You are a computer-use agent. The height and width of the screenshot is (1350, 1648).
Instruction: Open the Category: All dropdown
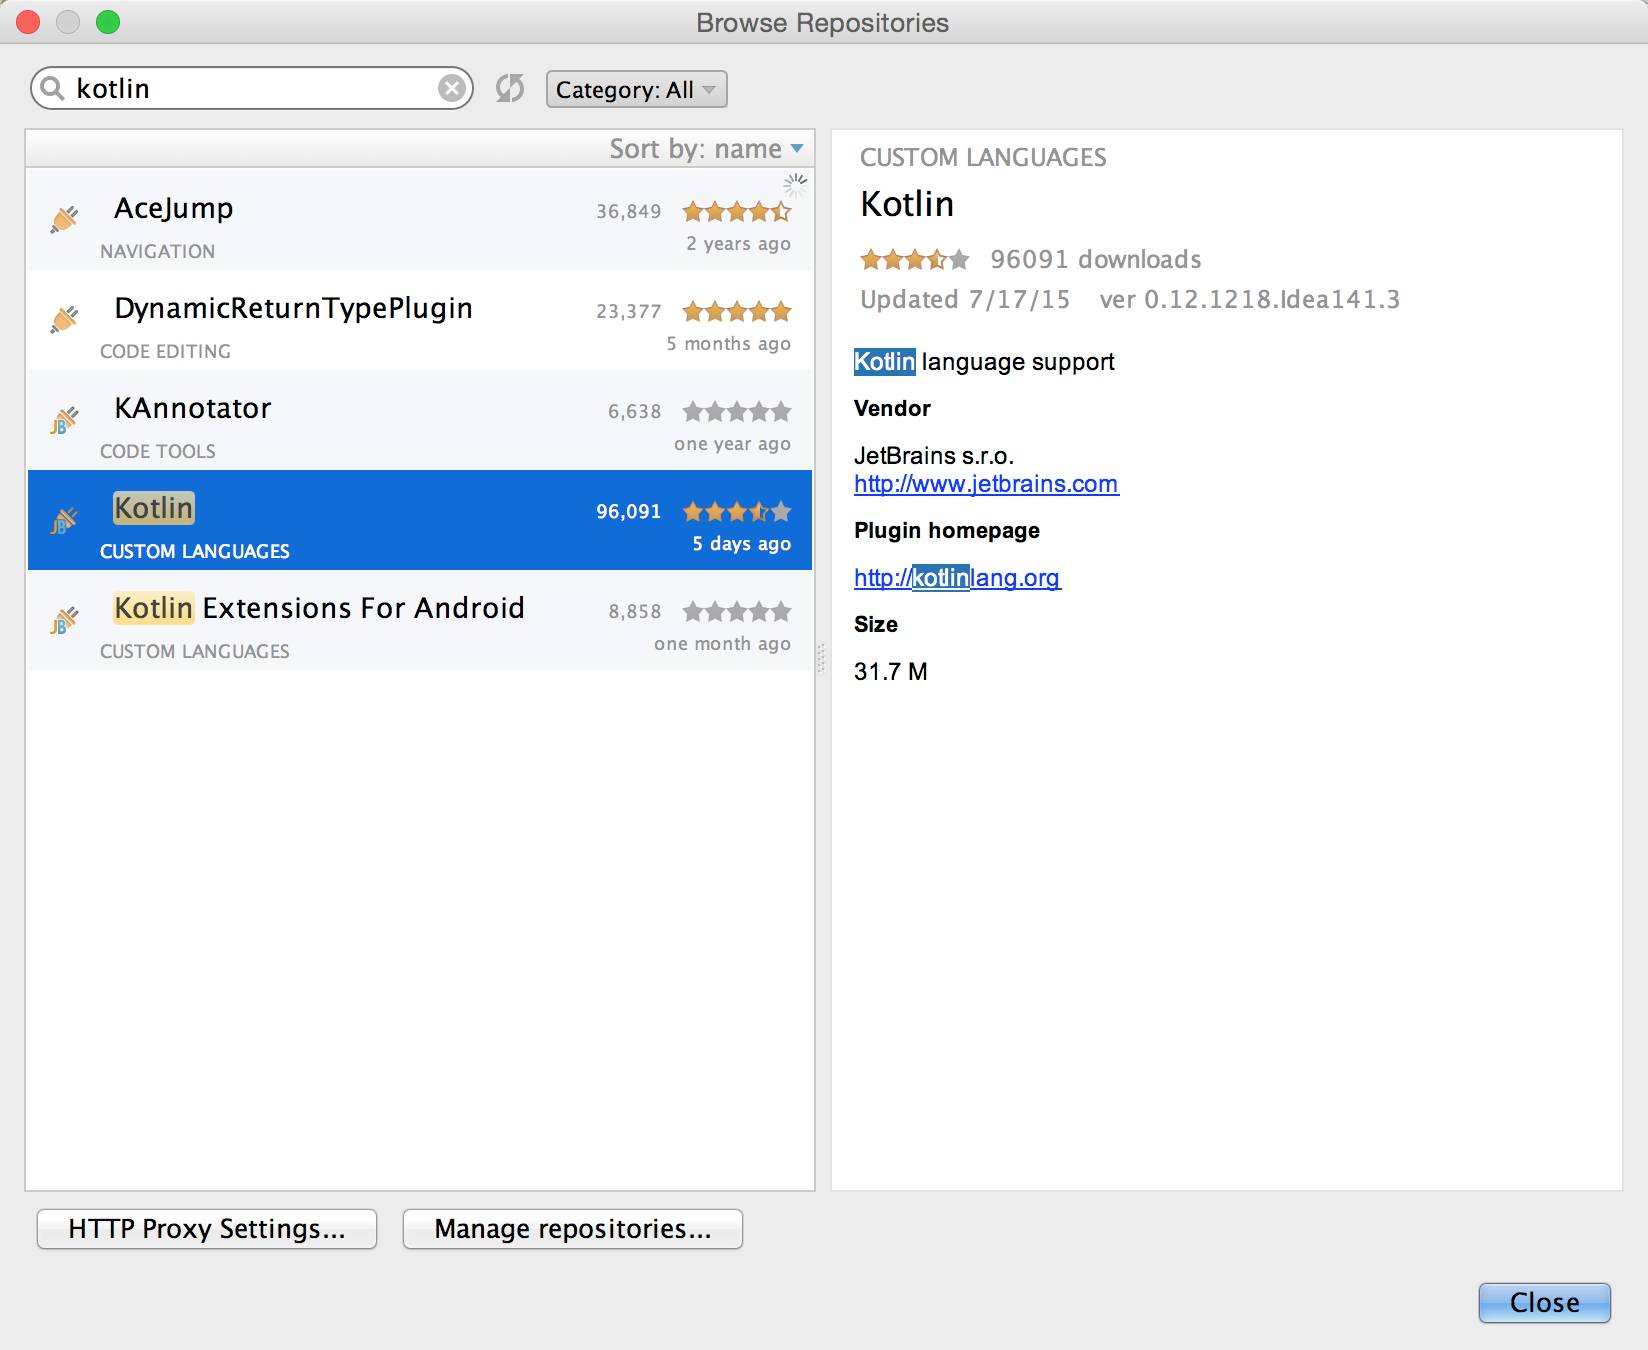(636, 89)
